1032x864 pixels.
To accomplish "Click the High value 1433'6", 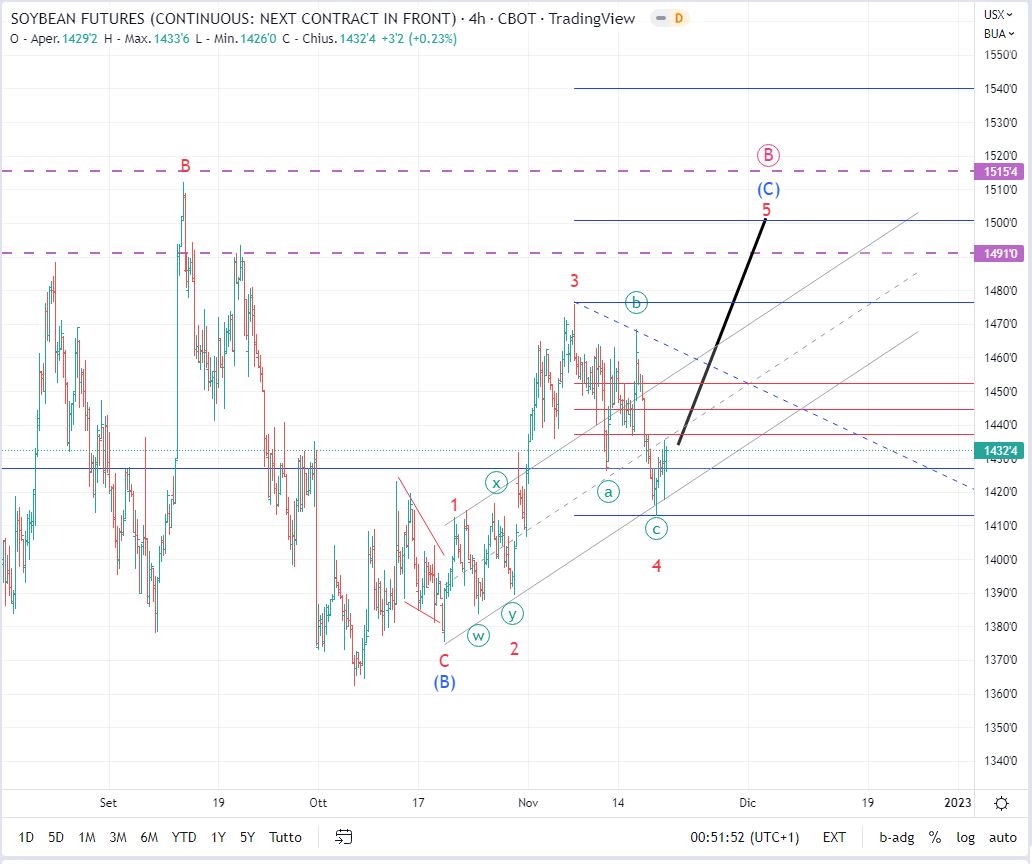I will tap(172, 39).
